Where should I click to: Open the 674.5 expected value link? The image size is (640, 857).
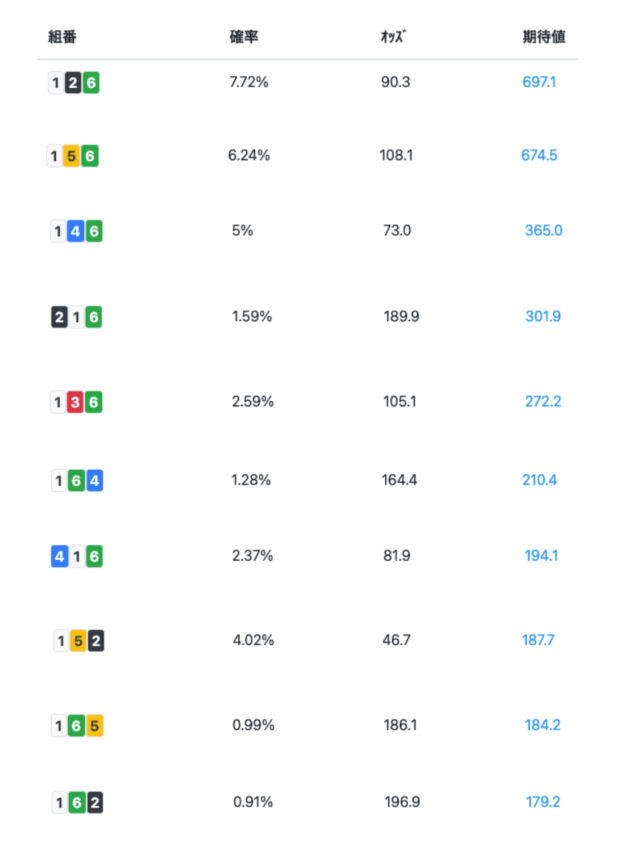[539, 155]
